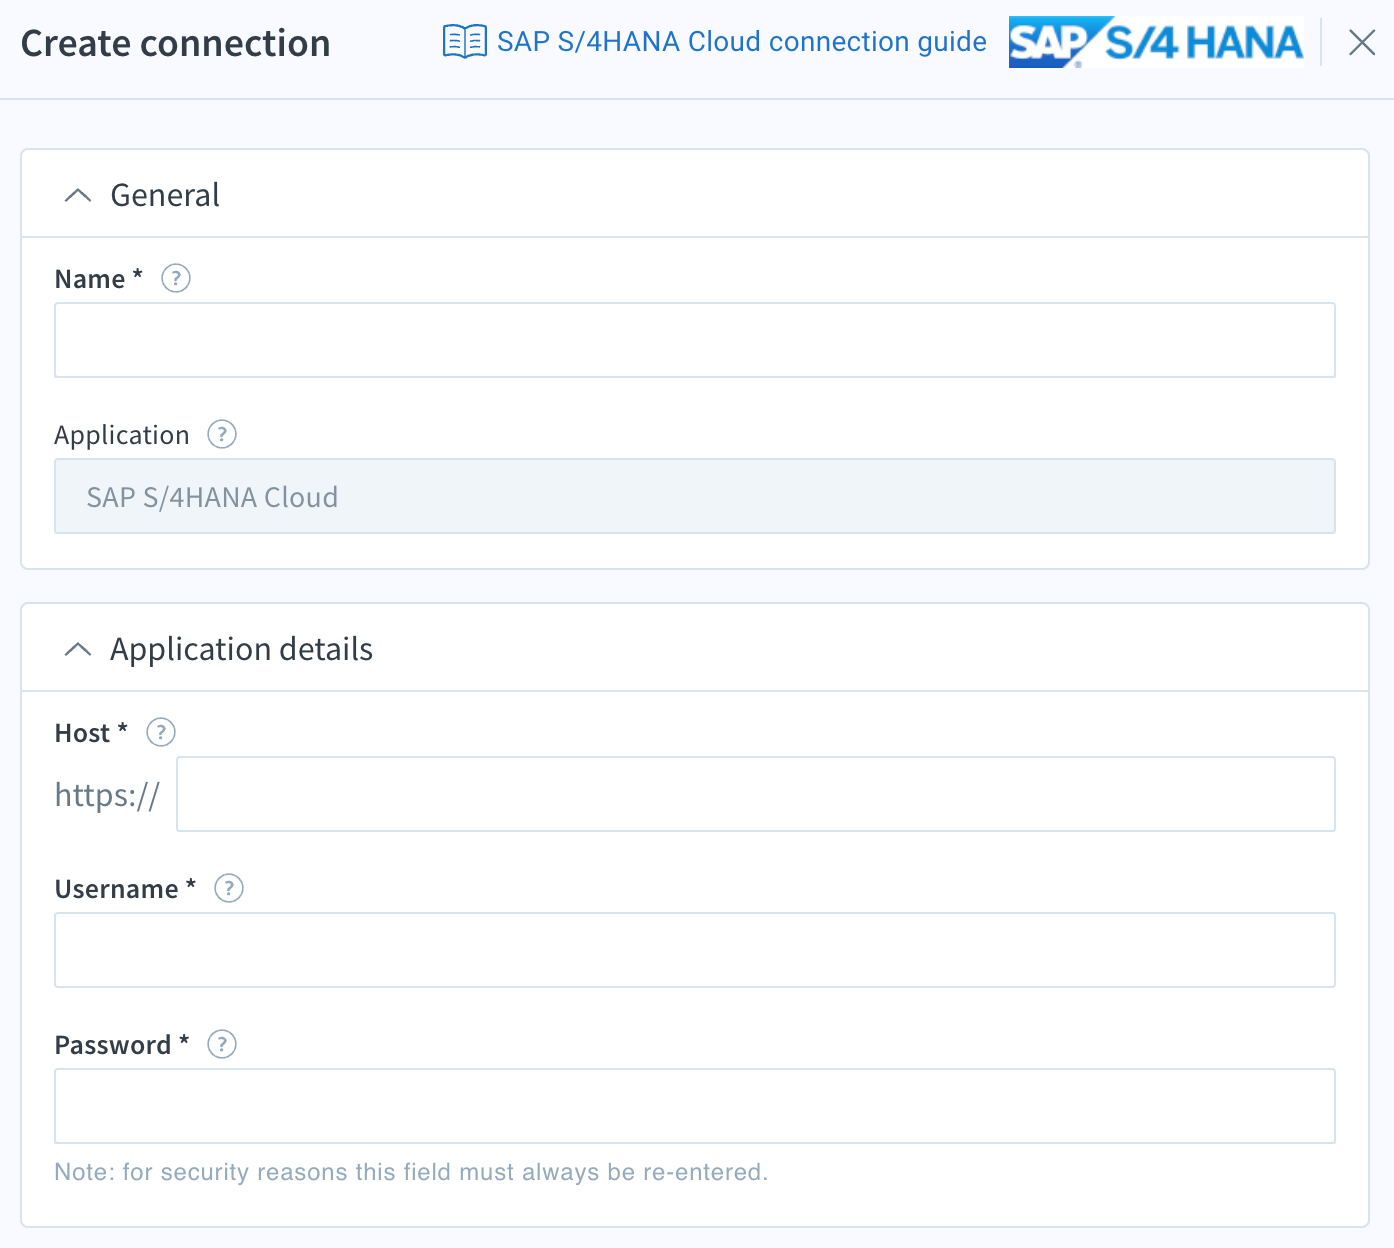Show help for the Username field
The height and width of the screenshot is (1248, 1394).
[229, 888]
